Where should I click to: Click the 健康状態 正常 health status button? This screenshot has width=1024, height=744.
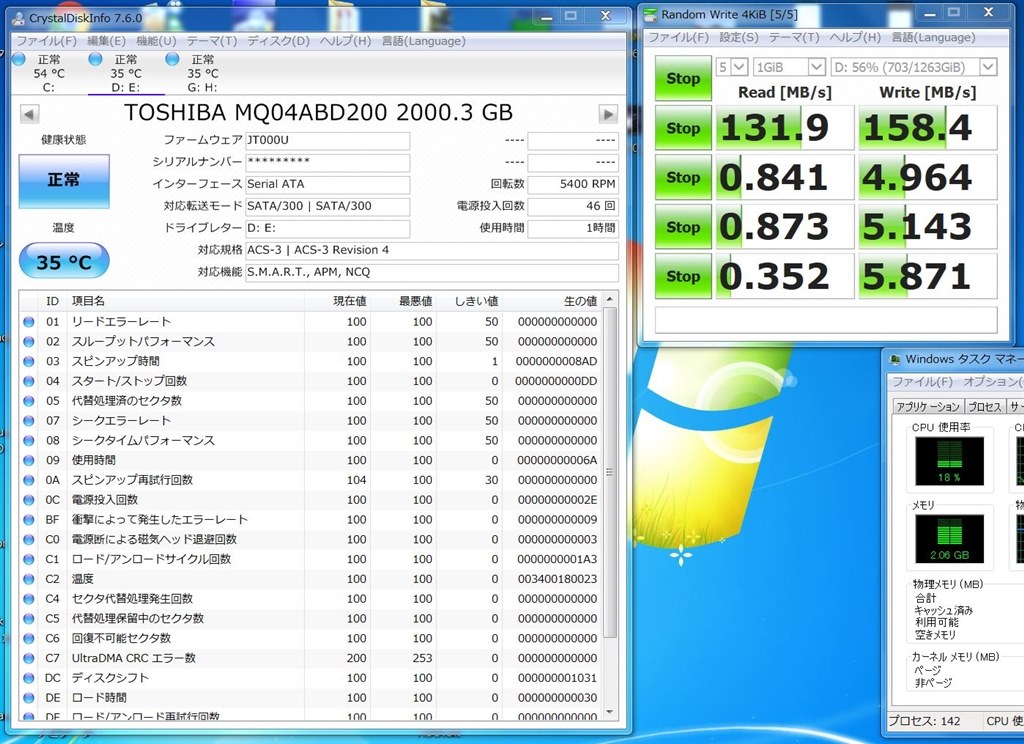(64, 181)
